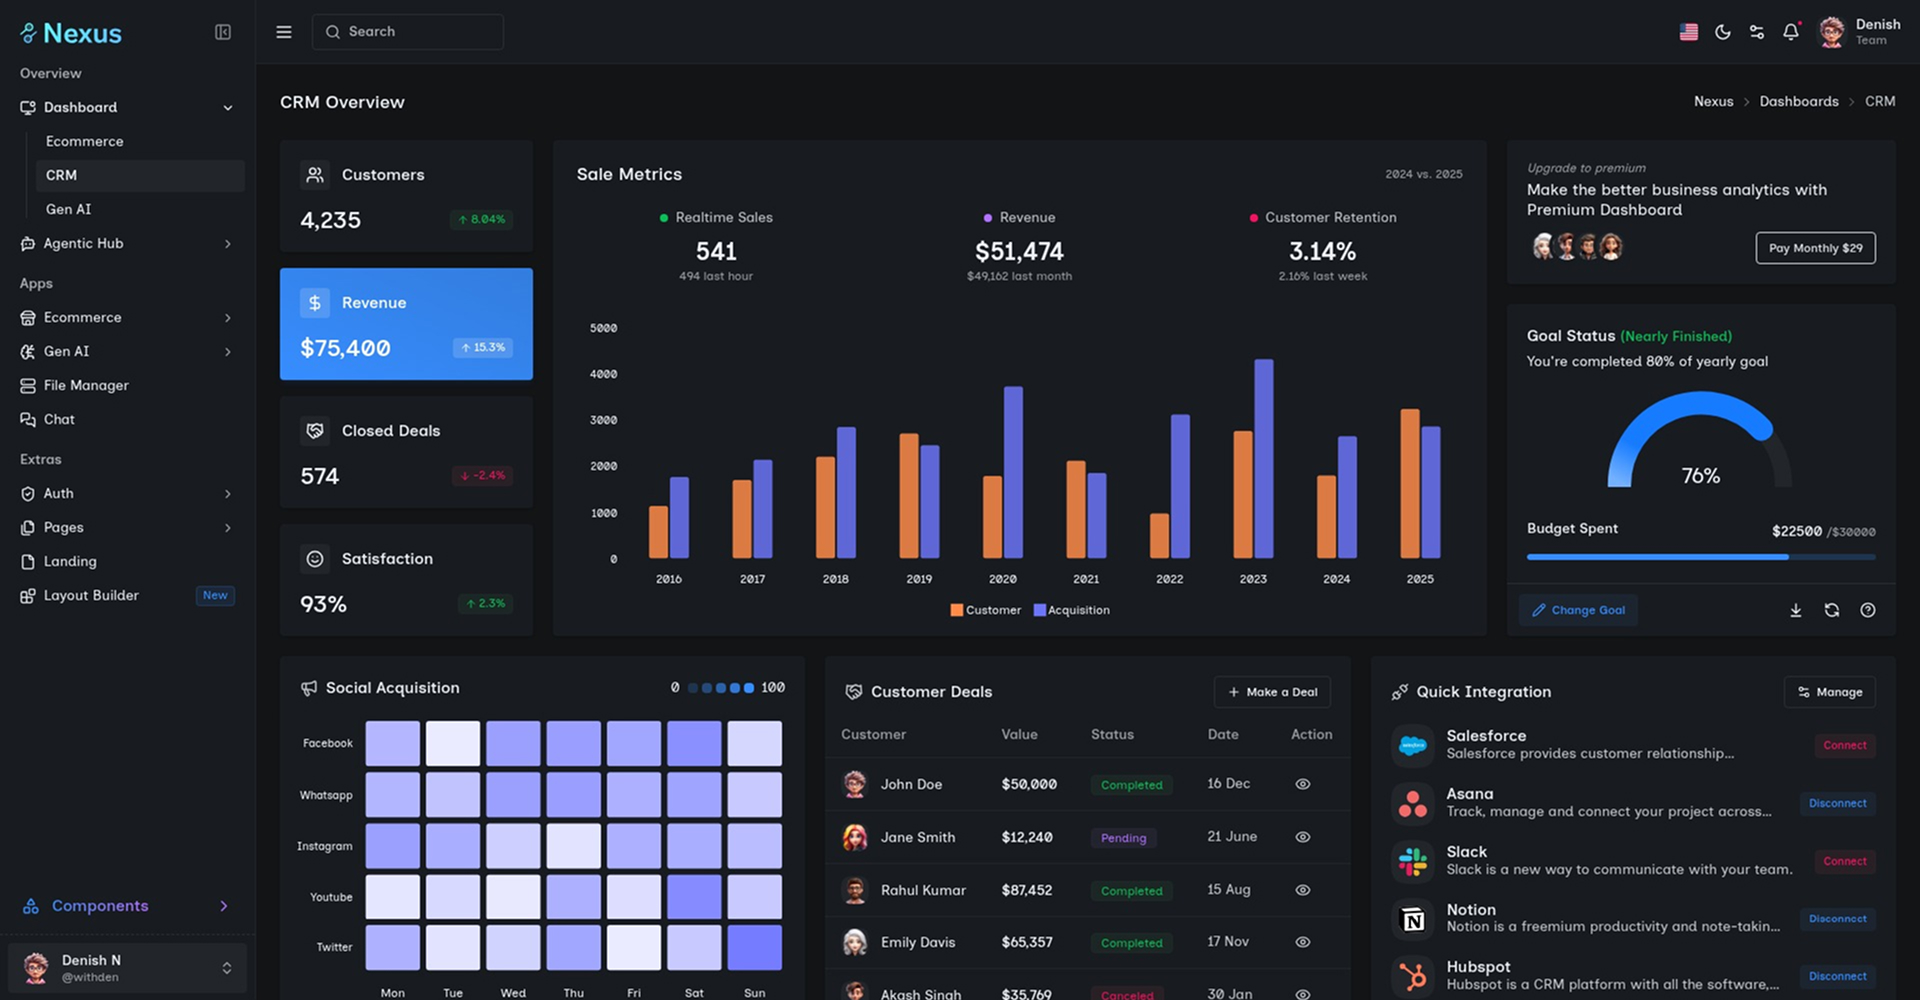View John Doe deal details

[x=1302, y=784]
